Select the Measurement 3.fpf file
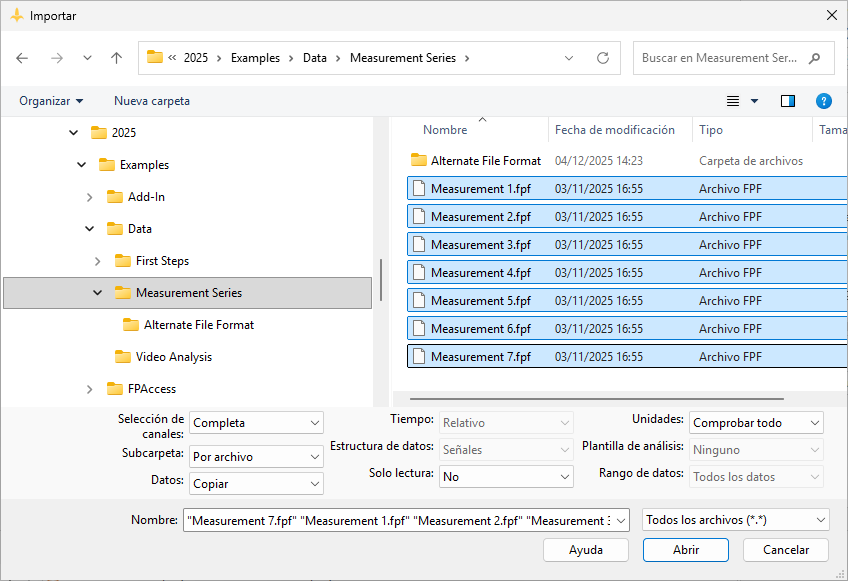Image resolution: width=848 pixels, height=581 pixels. click(480, 245)
